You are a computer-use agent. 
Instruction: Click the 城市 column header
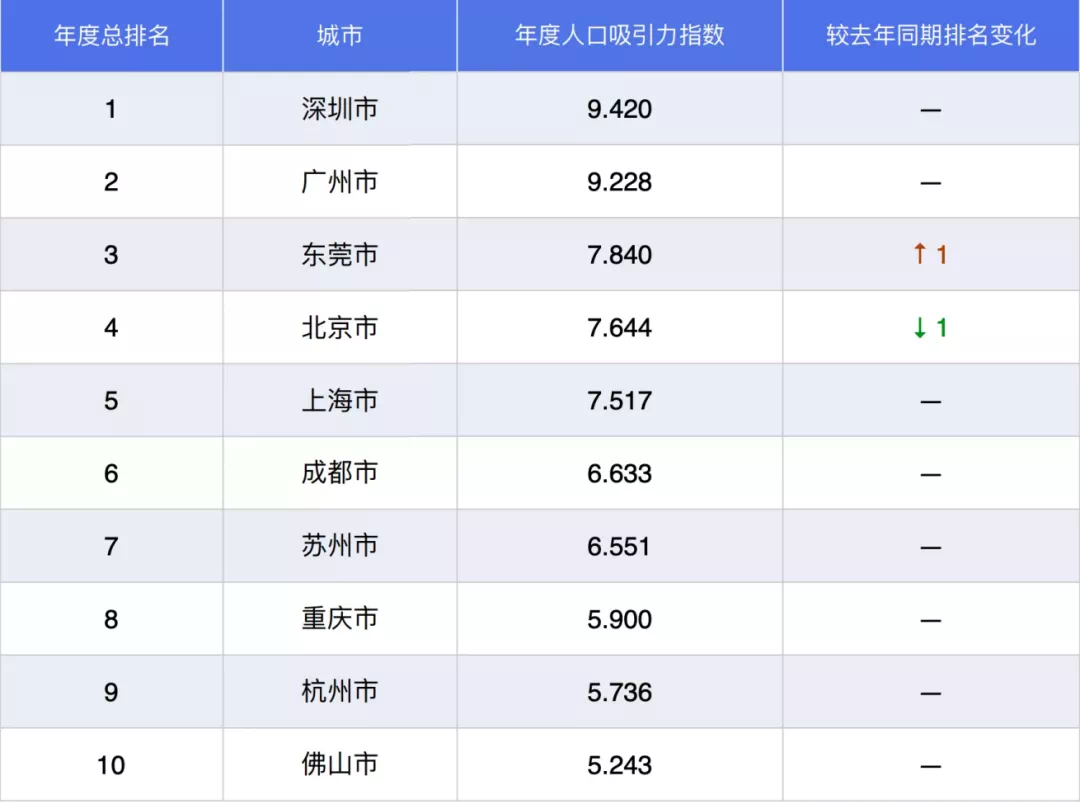(340, 36)
